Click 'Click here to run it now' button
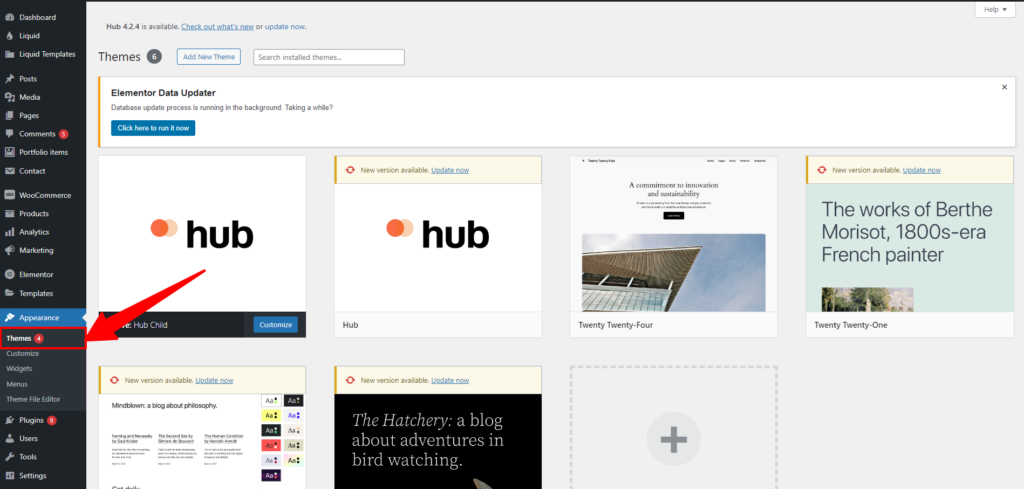1024x489 pixels. [x=153, y=128]
